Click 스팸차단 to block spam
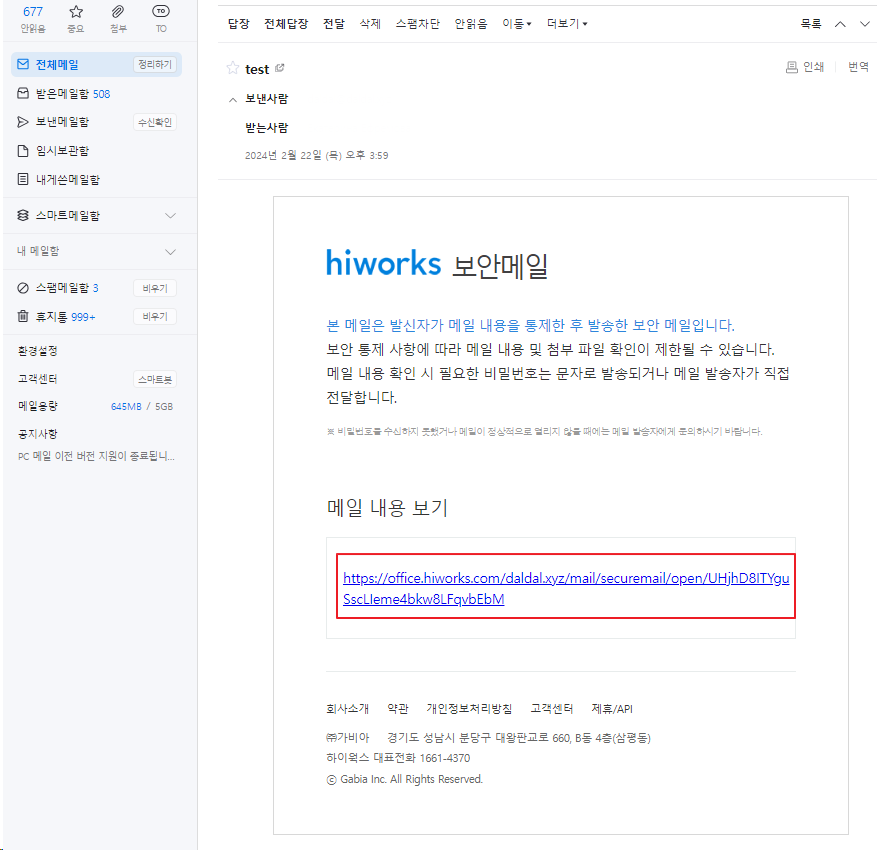Image resolution: width=880 pixels, height=850 pixels. 418,24
